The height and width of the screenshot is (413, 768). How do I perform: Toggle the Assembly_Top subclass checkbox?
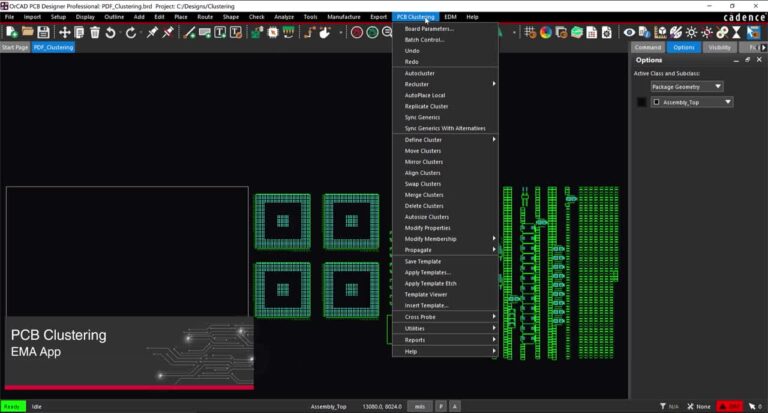coord(656,102)
